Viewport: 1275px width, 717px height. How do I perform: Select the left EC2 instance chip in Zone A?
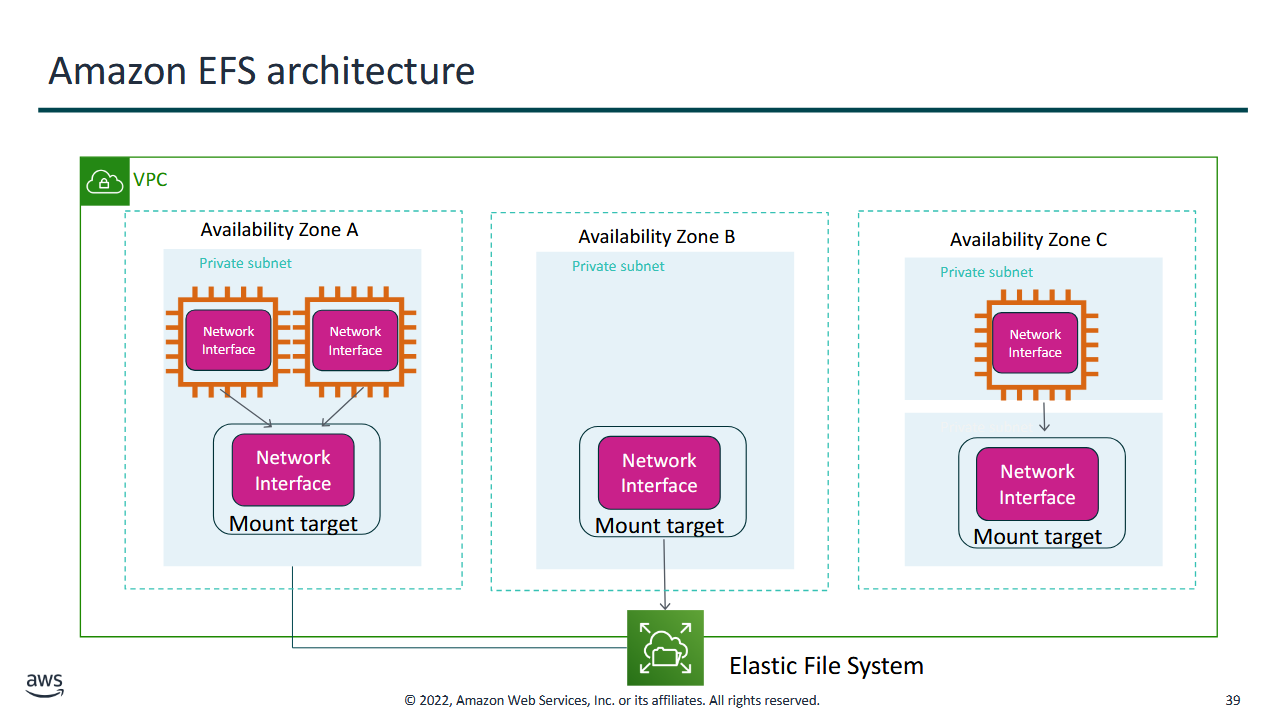pos(228,341)
